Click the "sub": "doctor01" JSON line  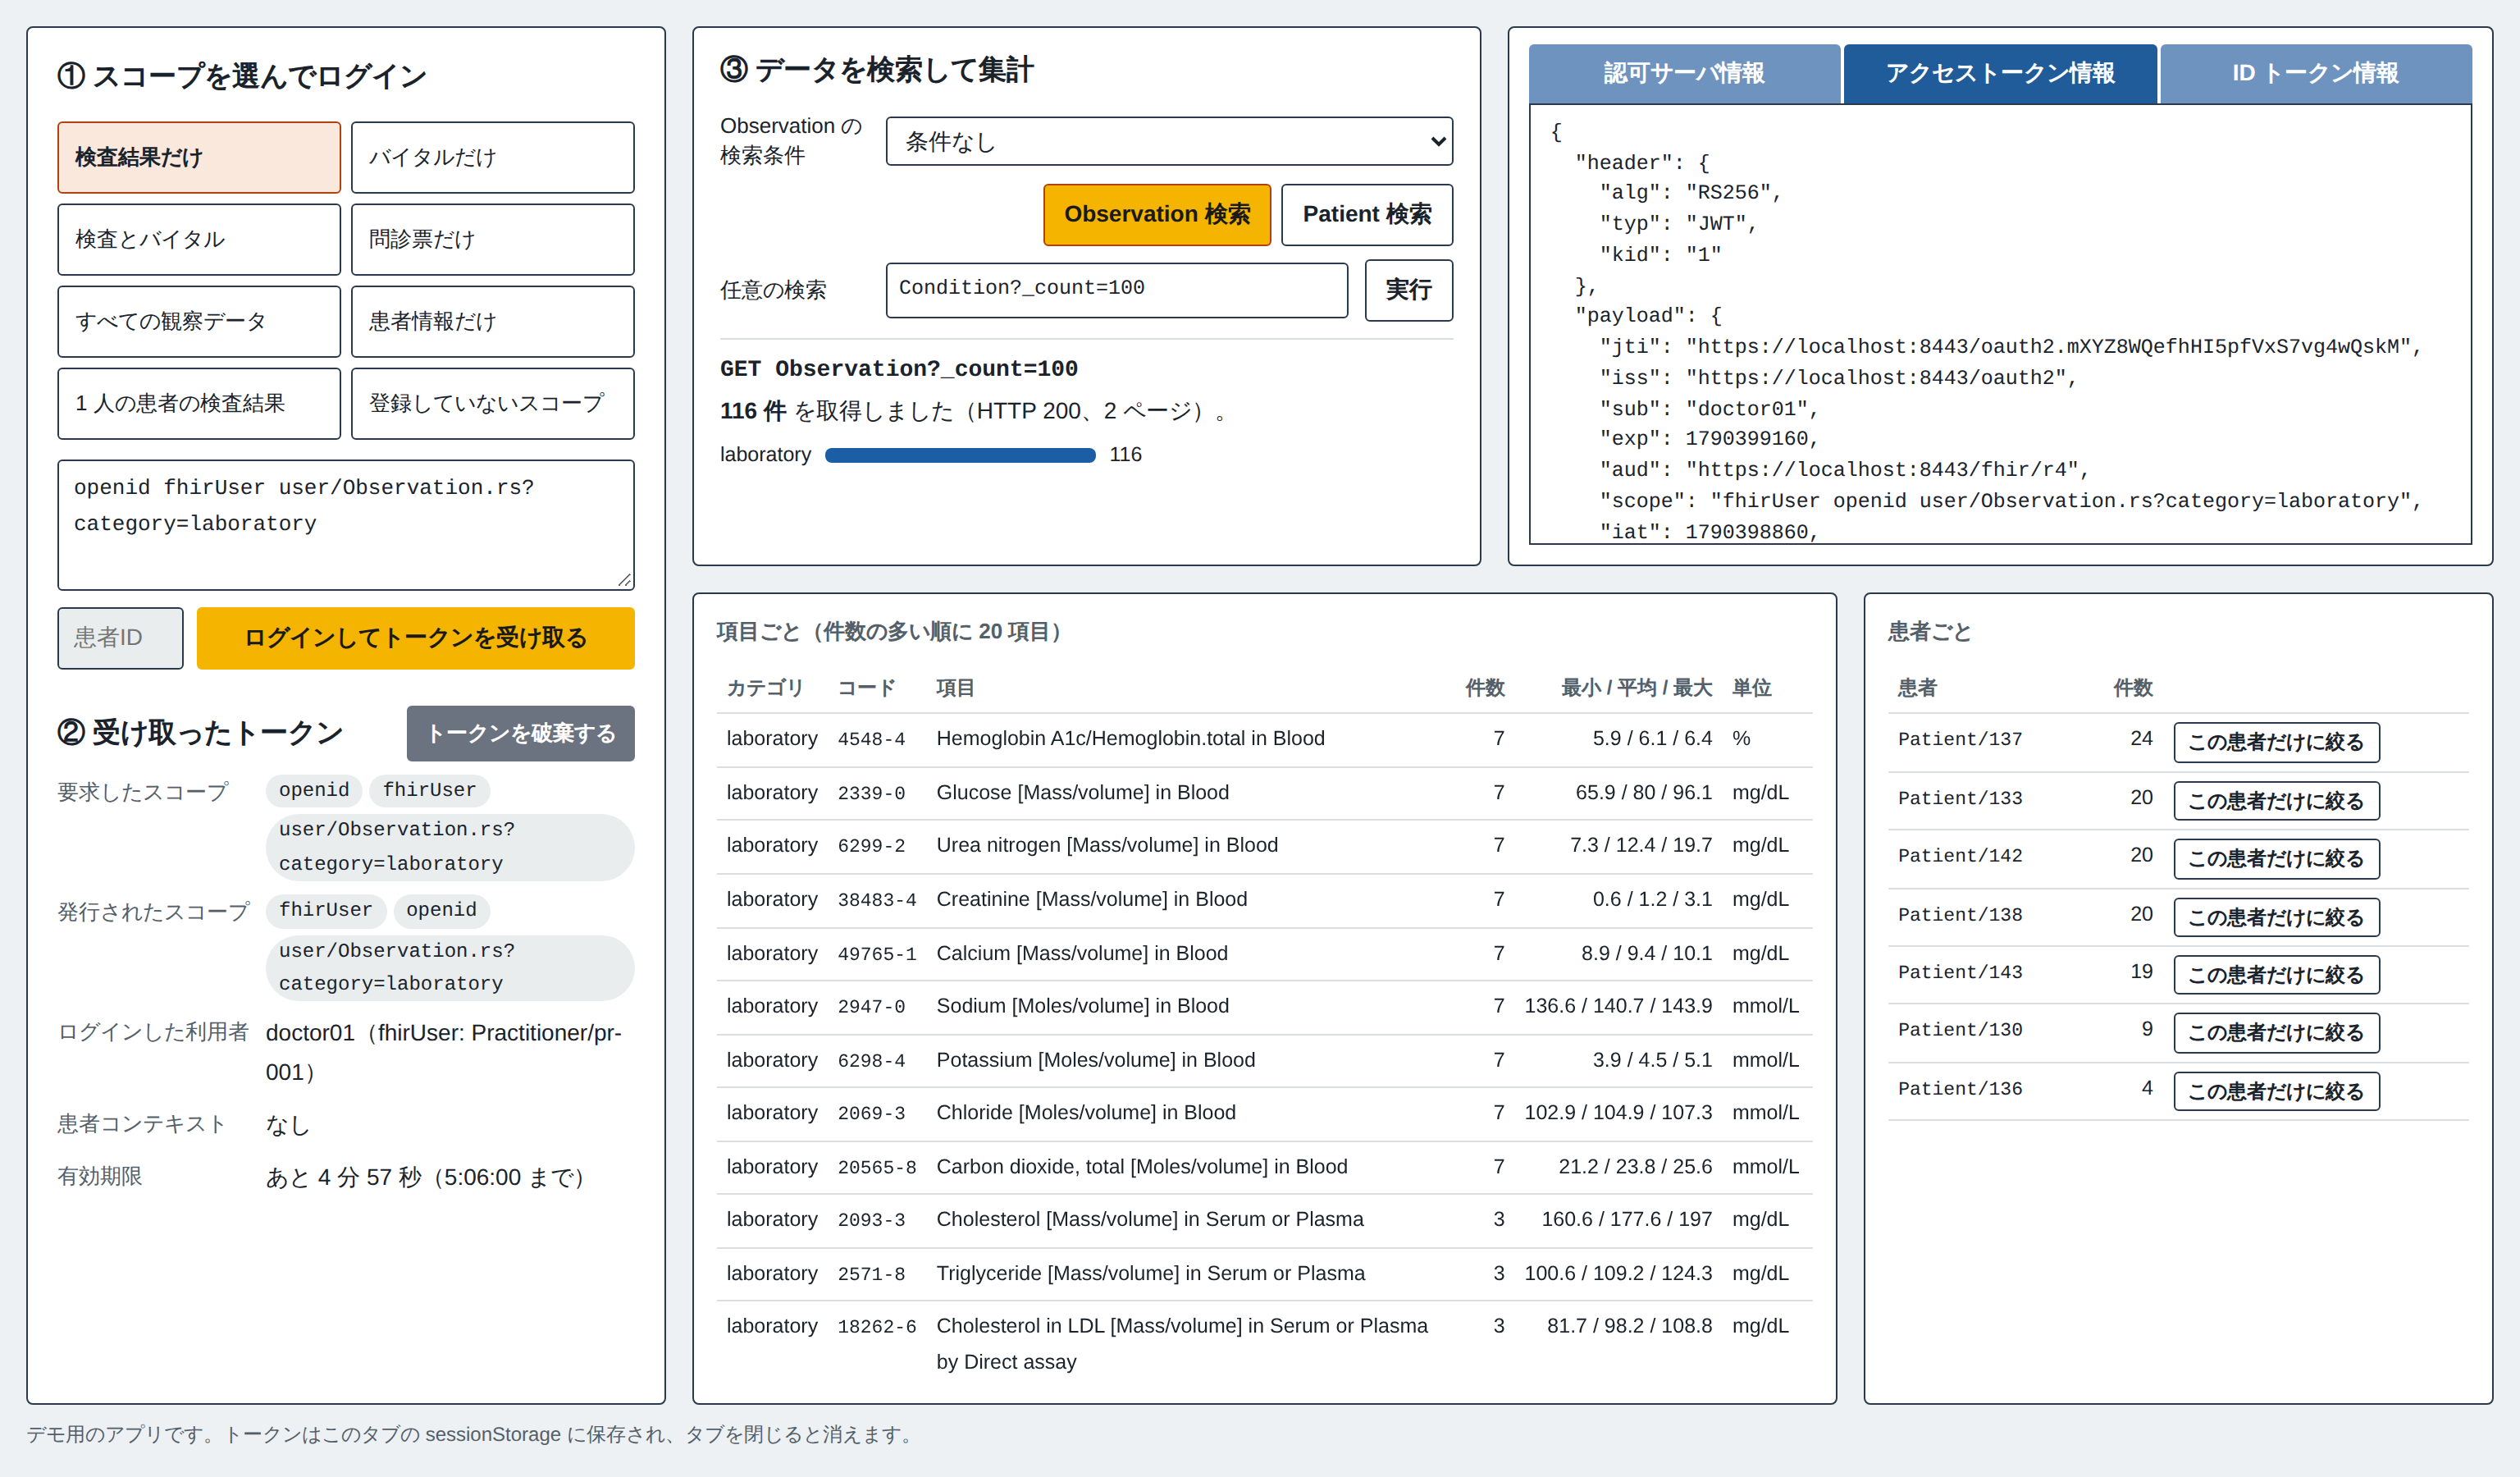point(1708,409)
